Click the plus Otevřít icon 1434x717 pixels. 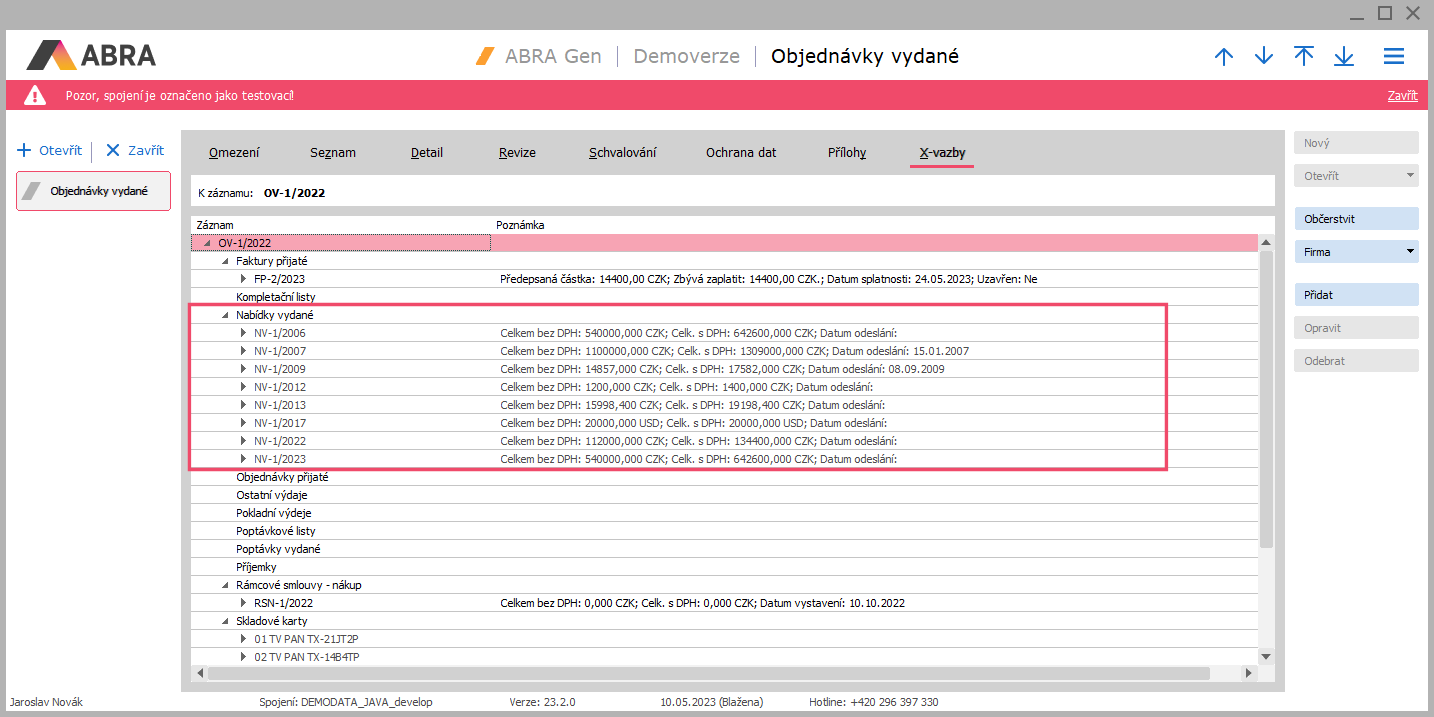[x=25, y=151]
